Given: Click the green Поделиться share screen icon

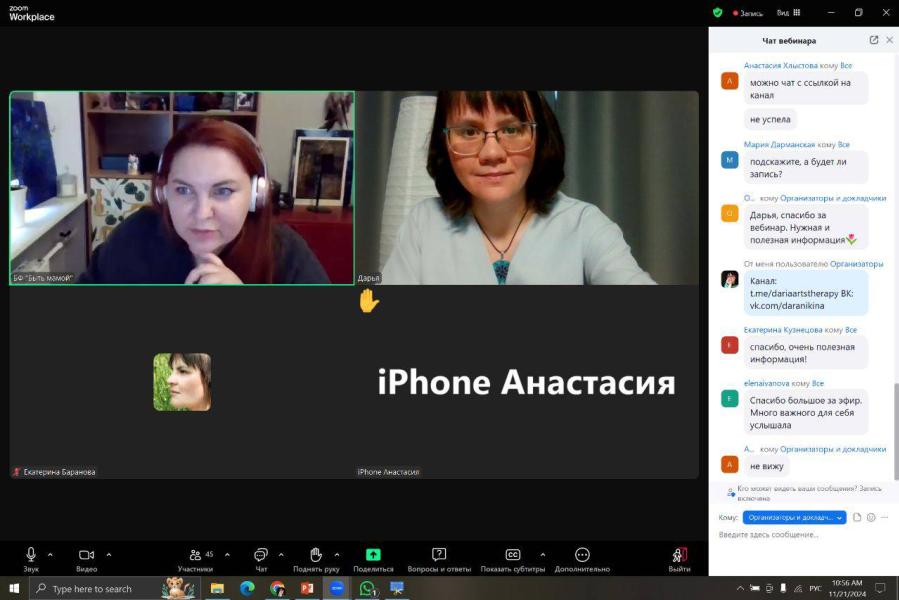Looking at the screenshot, I should coord(373,555).
